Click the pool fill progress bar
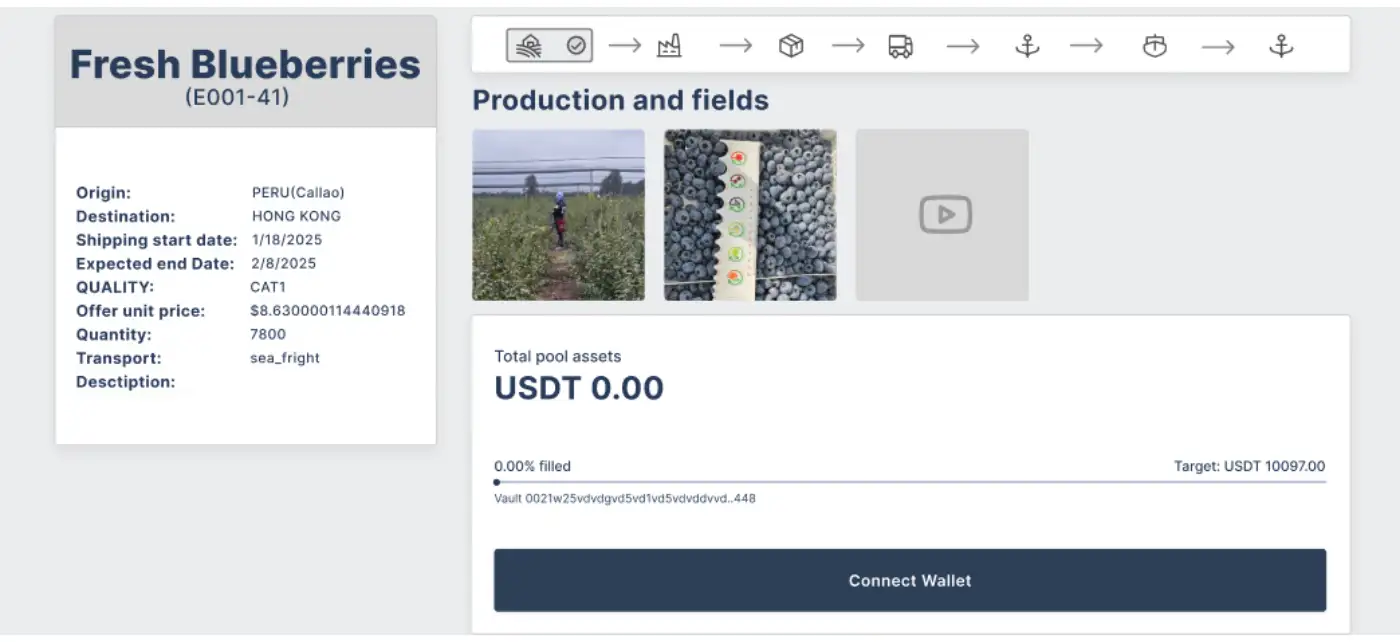Viewport: 1400px width, 642px height. pyautogui.click(x=910, y=482)
